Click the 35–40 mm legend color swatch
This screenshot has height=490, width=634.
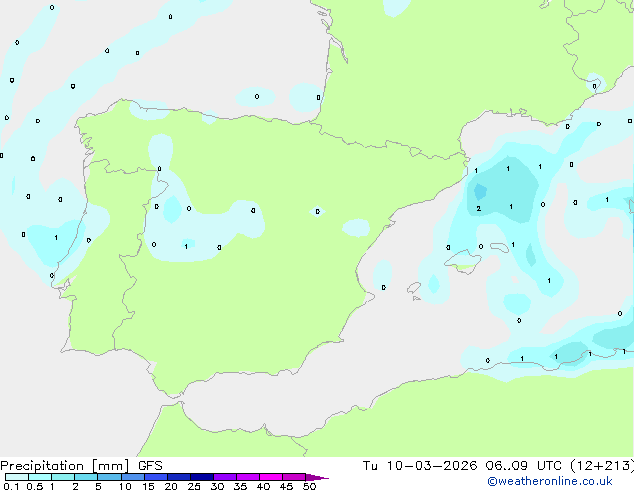[x=248, y=477]
